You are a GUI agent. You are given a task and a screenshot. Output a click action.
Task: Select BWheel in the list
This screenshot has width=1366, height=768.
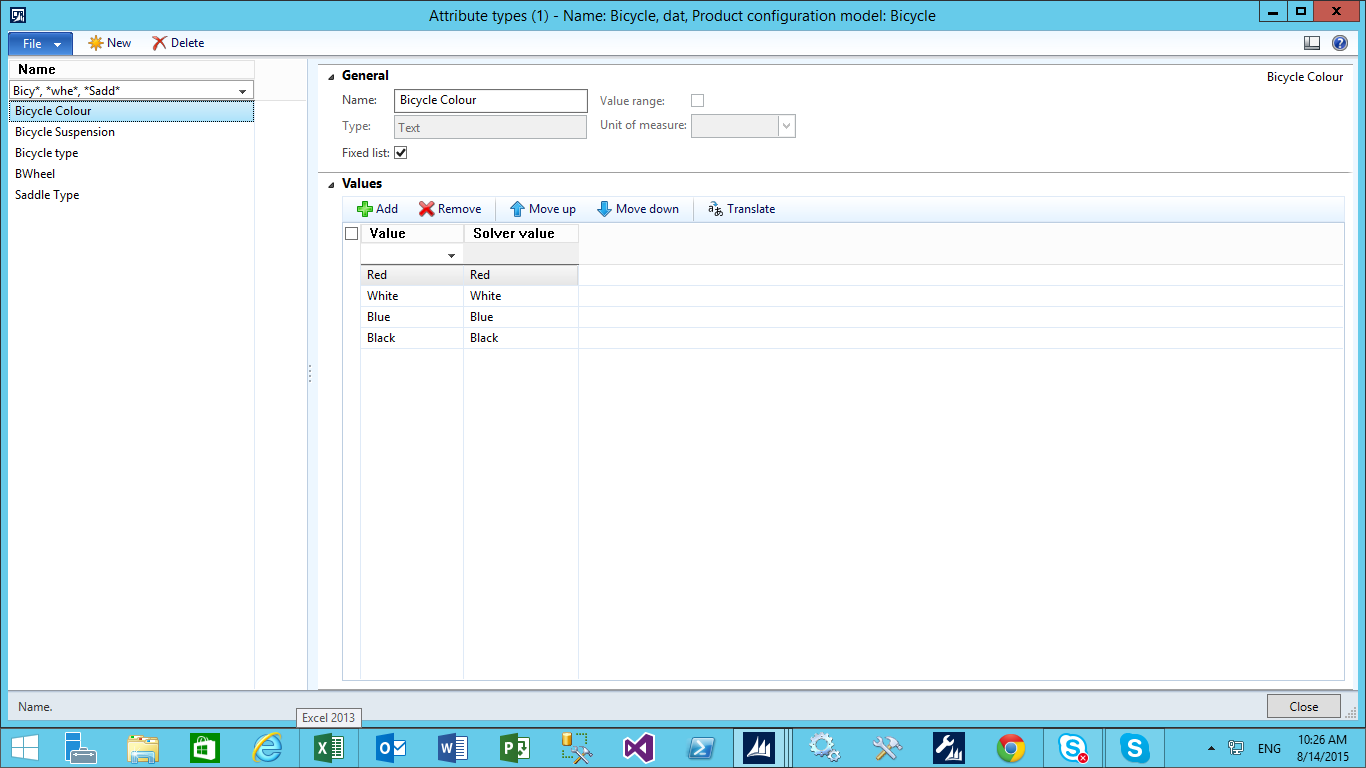click(131, 174)
